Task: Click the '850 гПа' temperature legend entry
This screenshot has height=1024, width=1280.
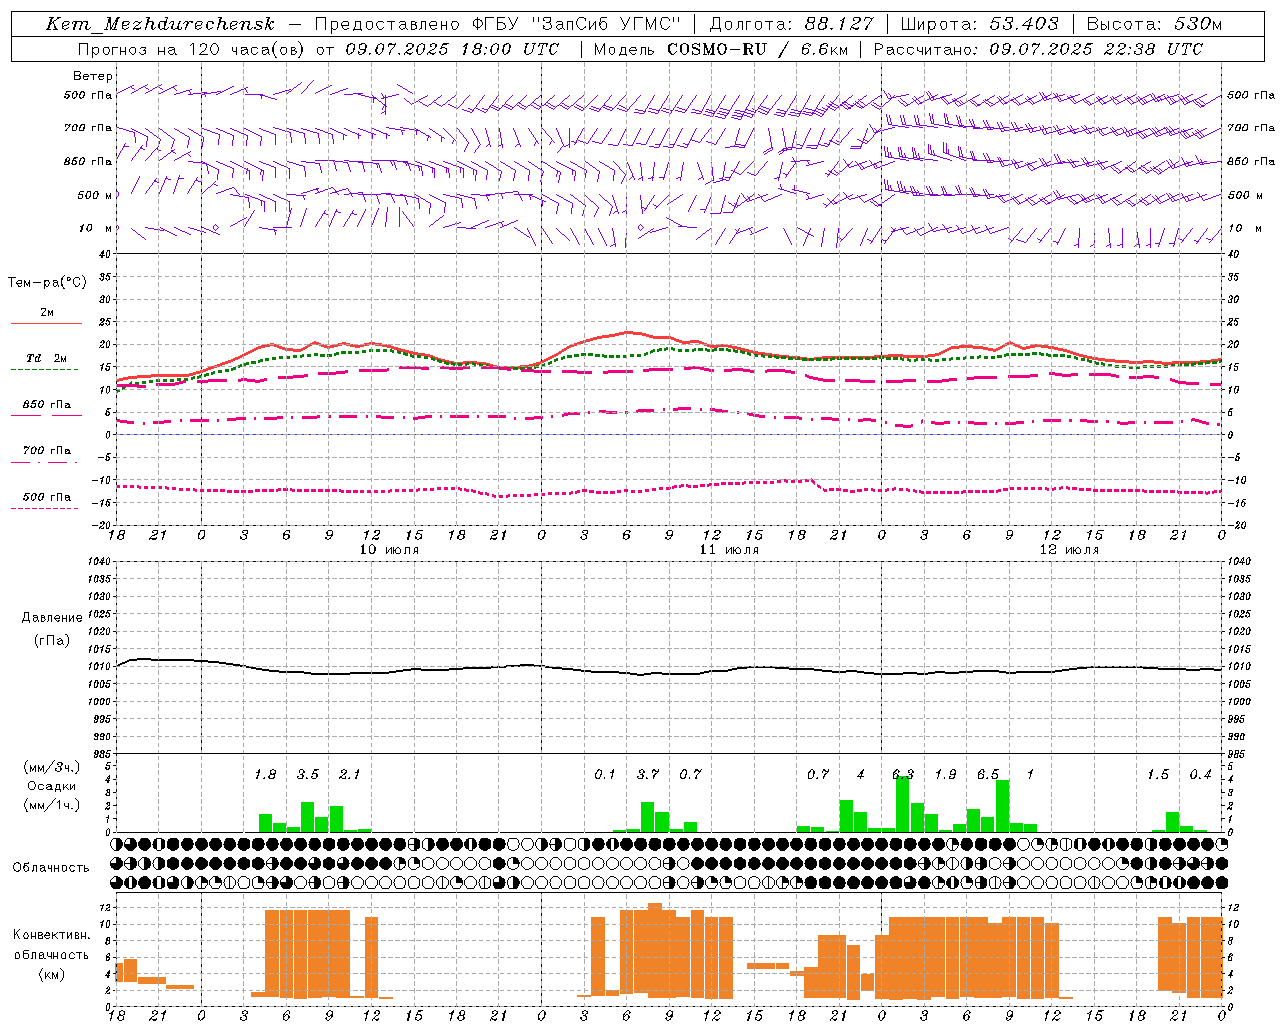Action: tap(47, 405)
